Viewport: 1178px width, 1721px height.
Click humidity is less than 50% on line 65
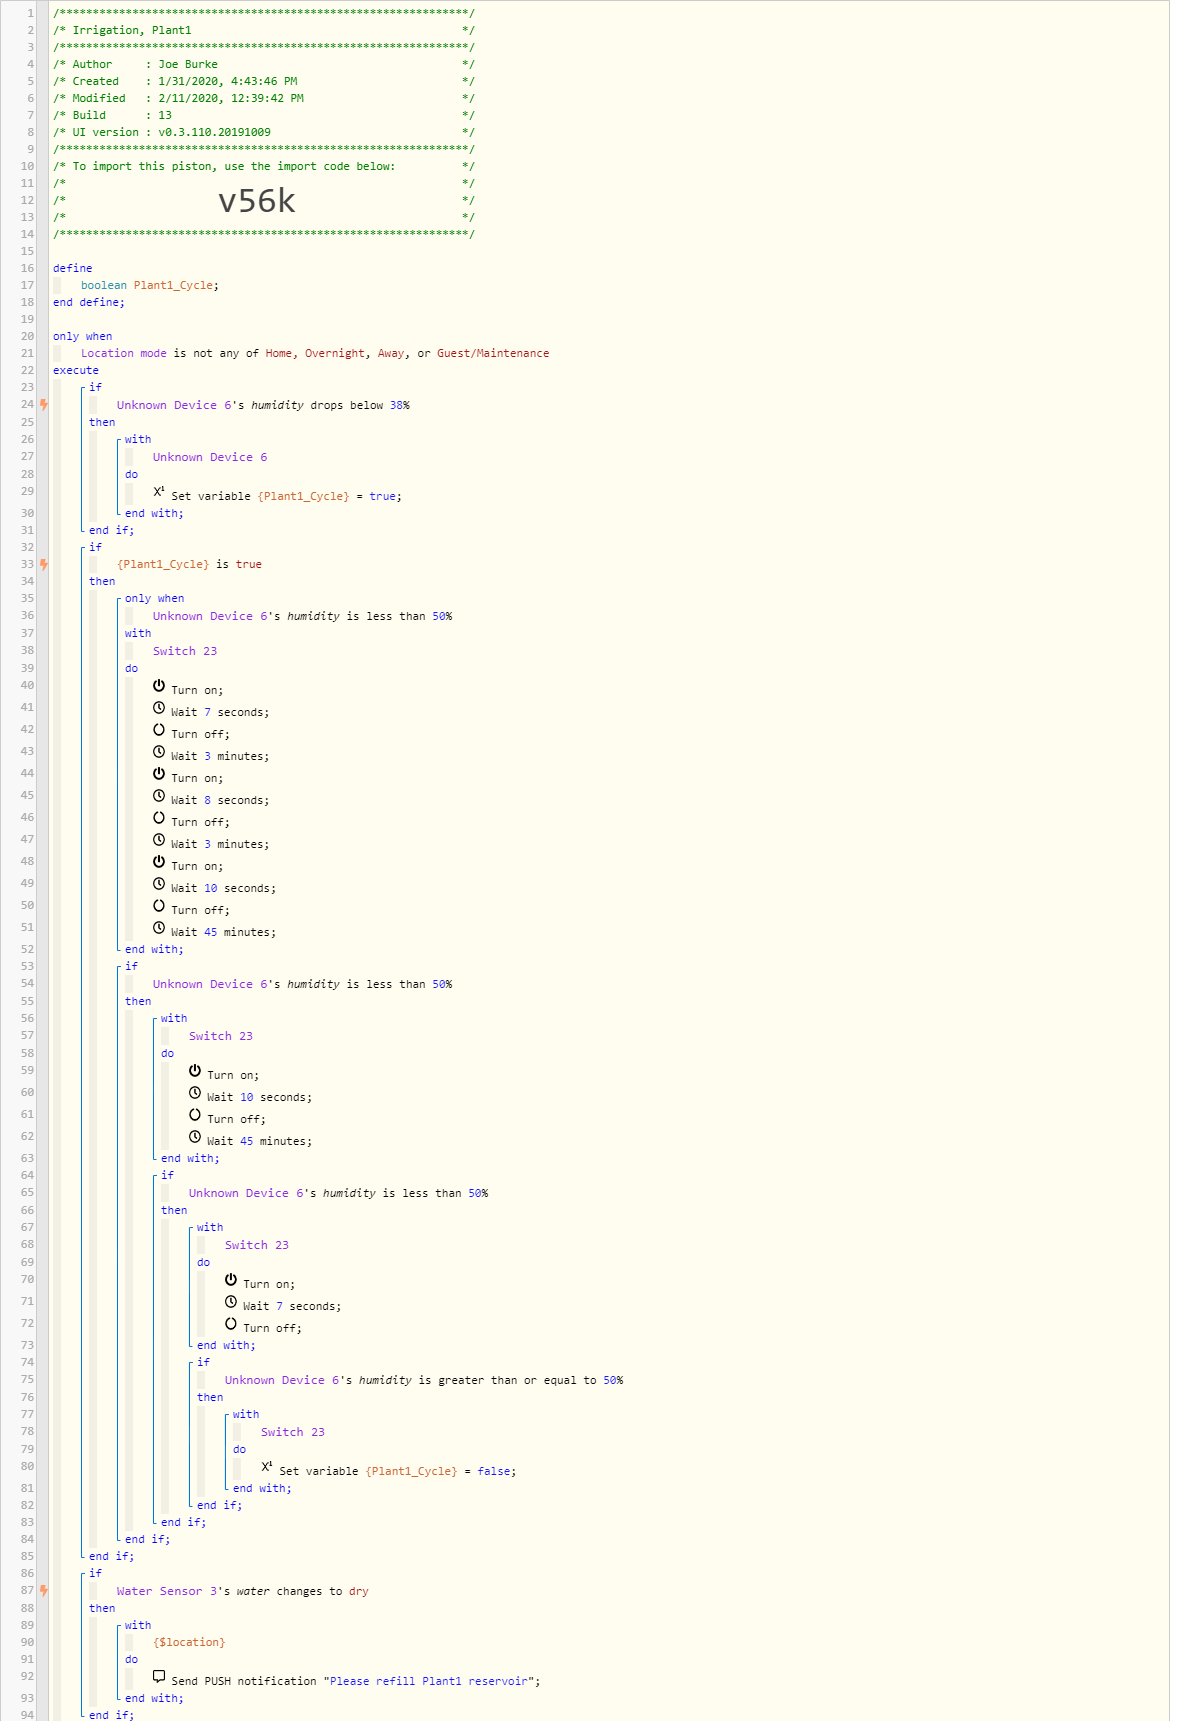(338, 1193)
